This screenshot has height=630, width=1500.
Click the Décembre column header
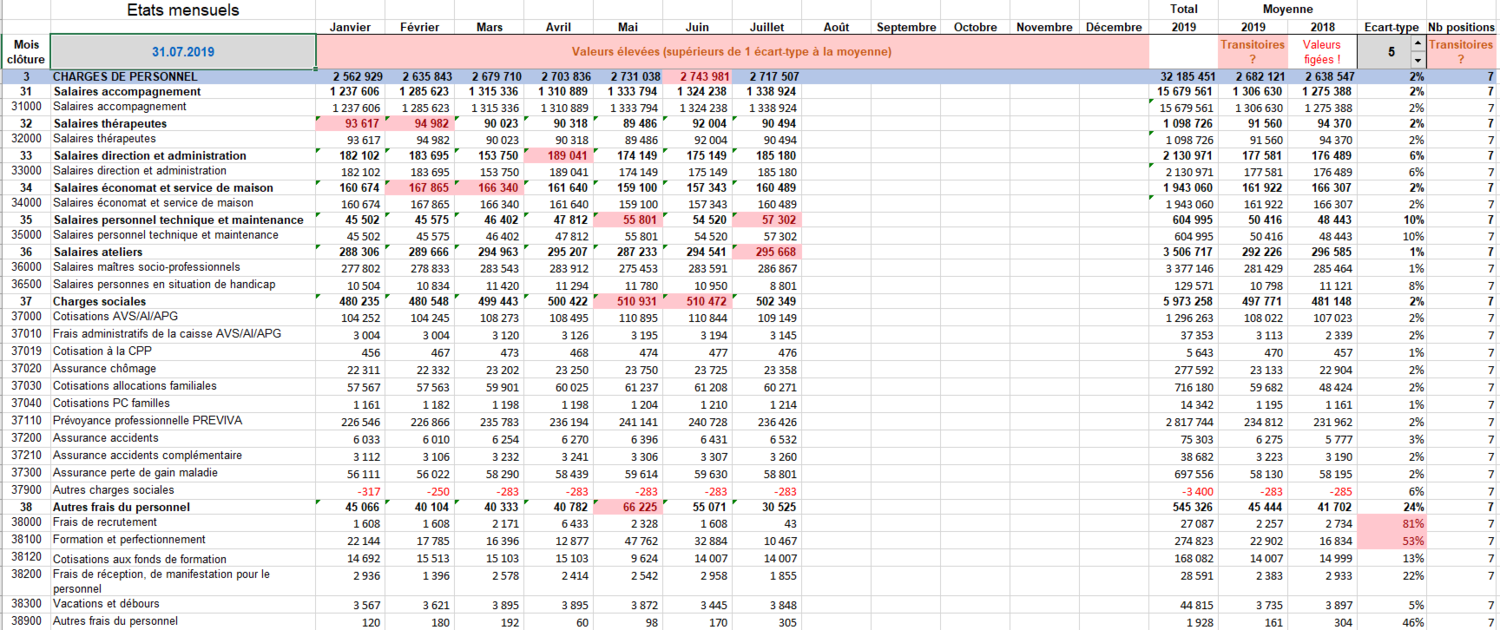pos(1113,27)
